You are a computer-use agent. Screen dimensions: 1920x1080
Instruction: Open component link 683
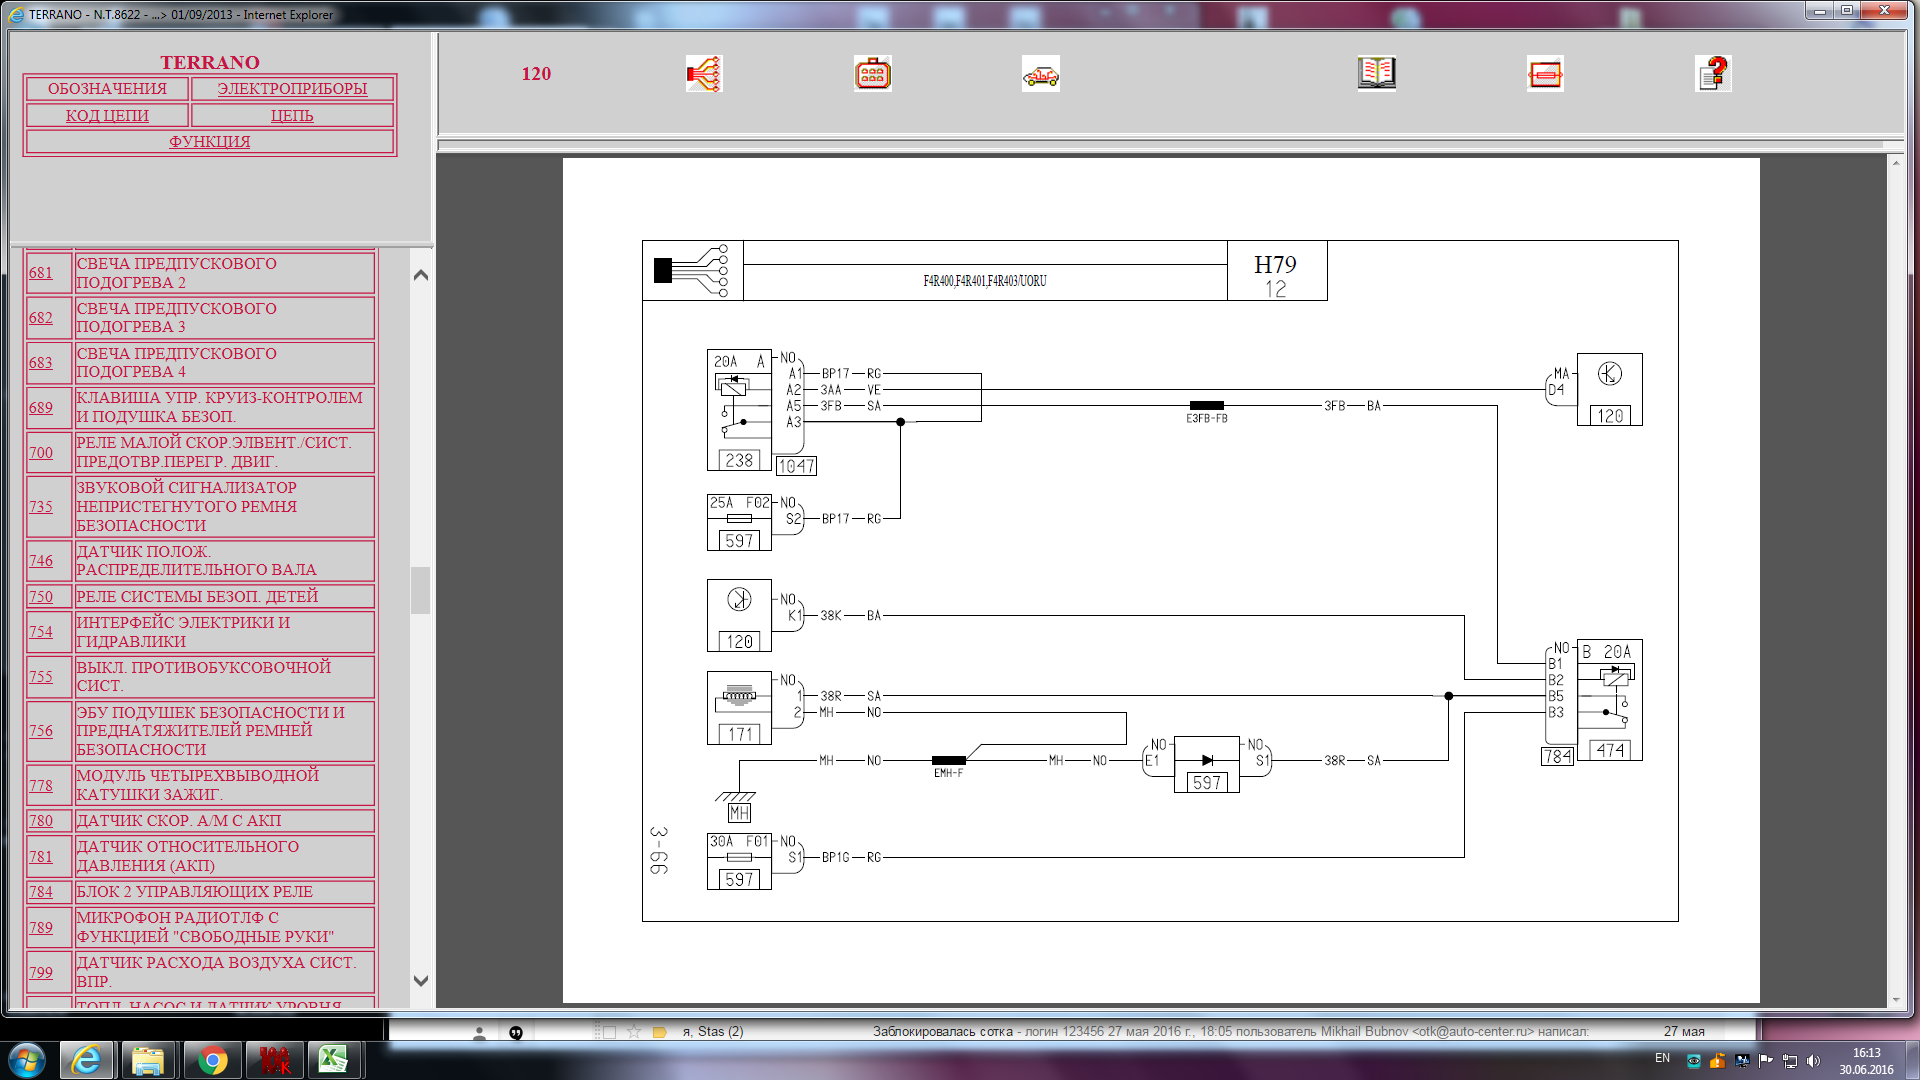[x=41, y=363]
